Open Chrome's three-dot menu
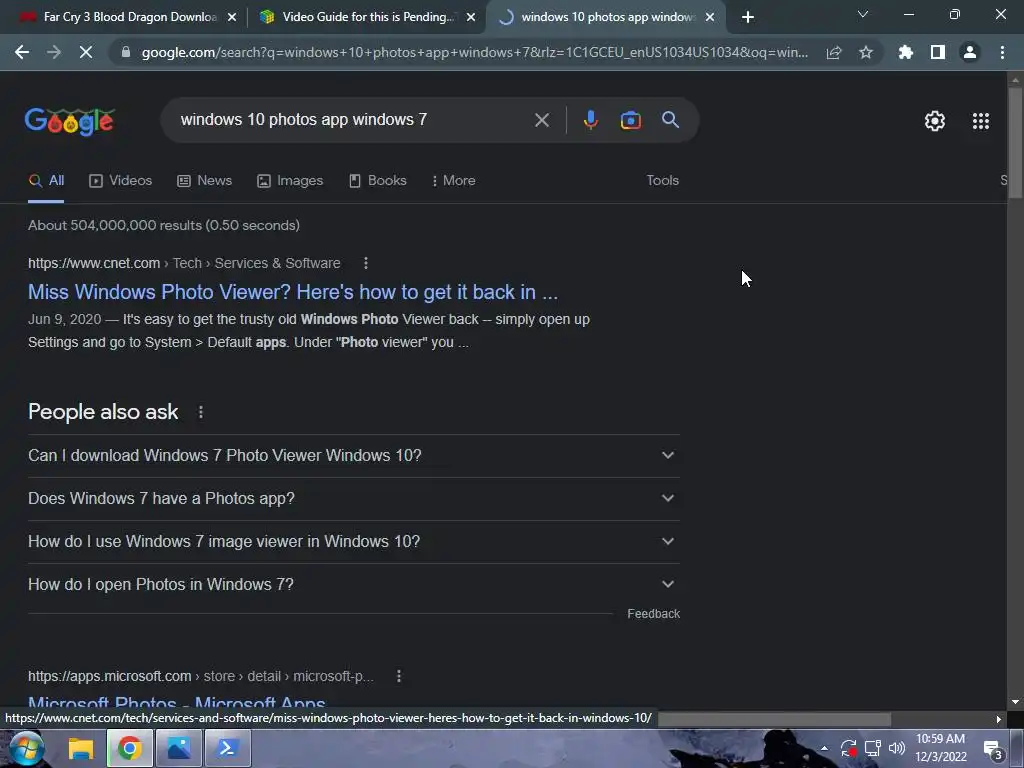Image resolution: width=1024 pixels, height=768 pixels. click(1002, 52)
